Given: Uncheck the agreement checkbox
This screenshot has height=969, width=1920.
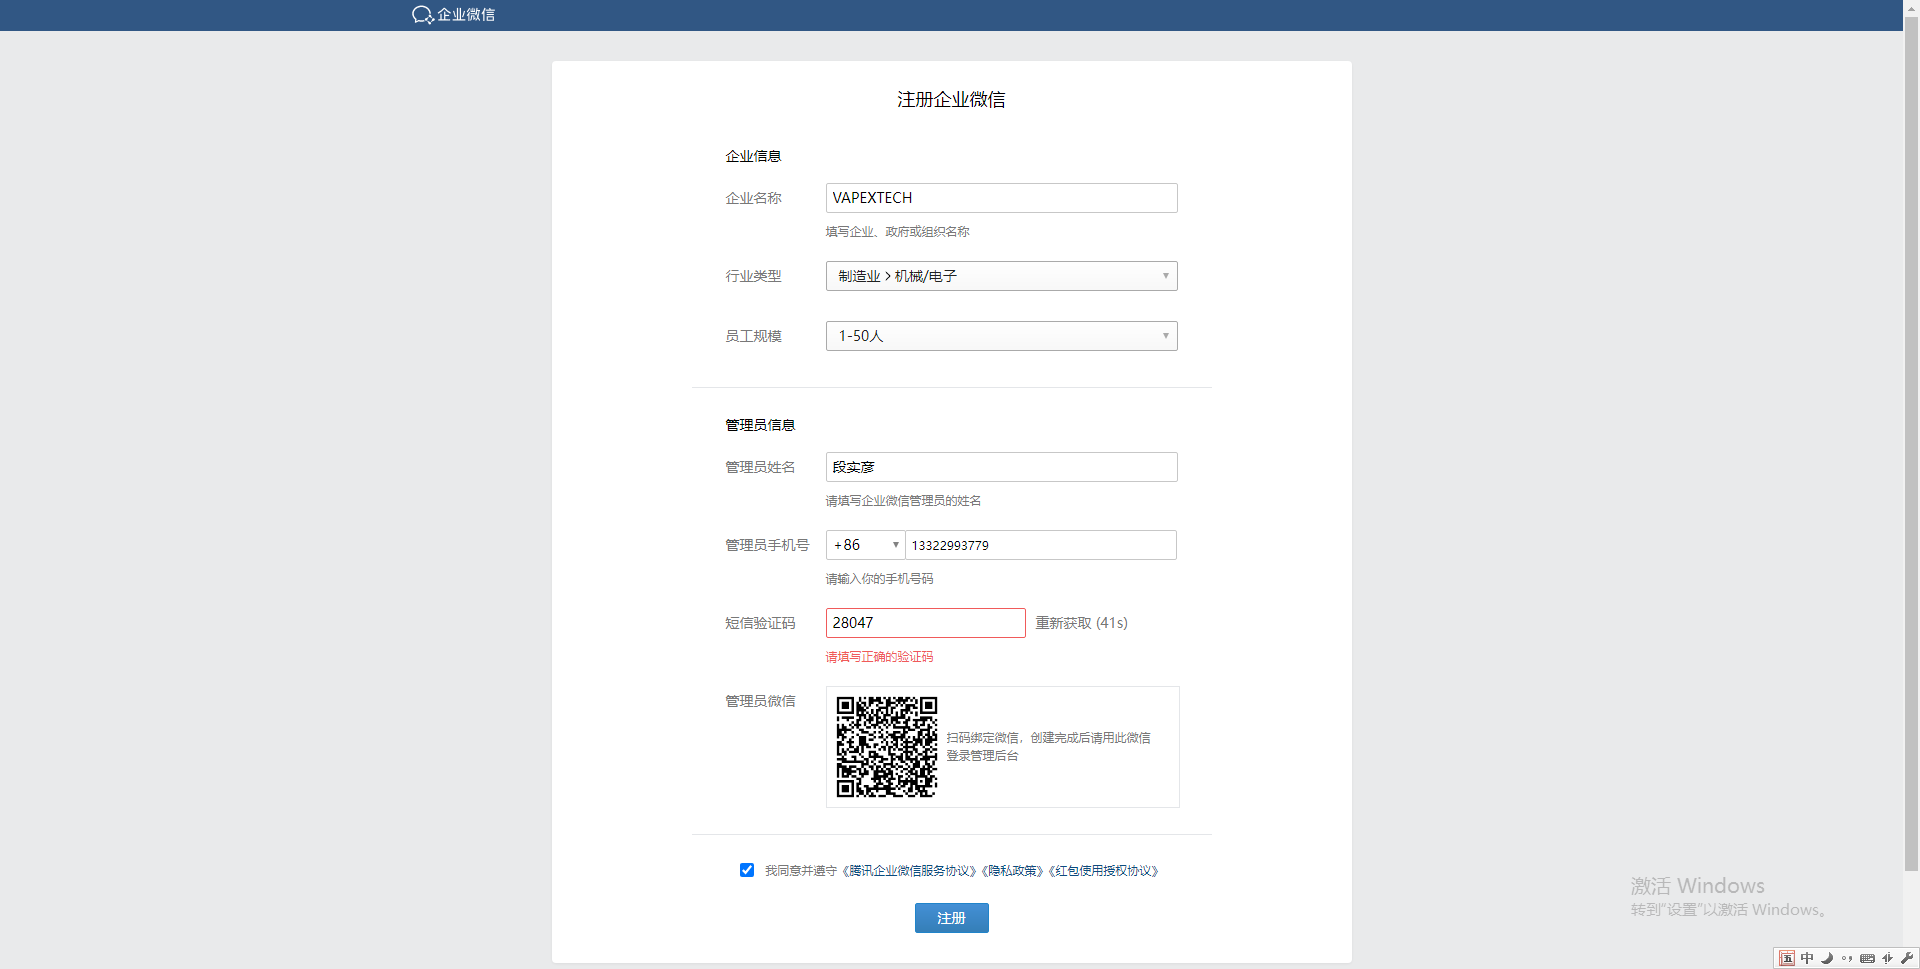Looking at the screenshot, I should 747,870.
